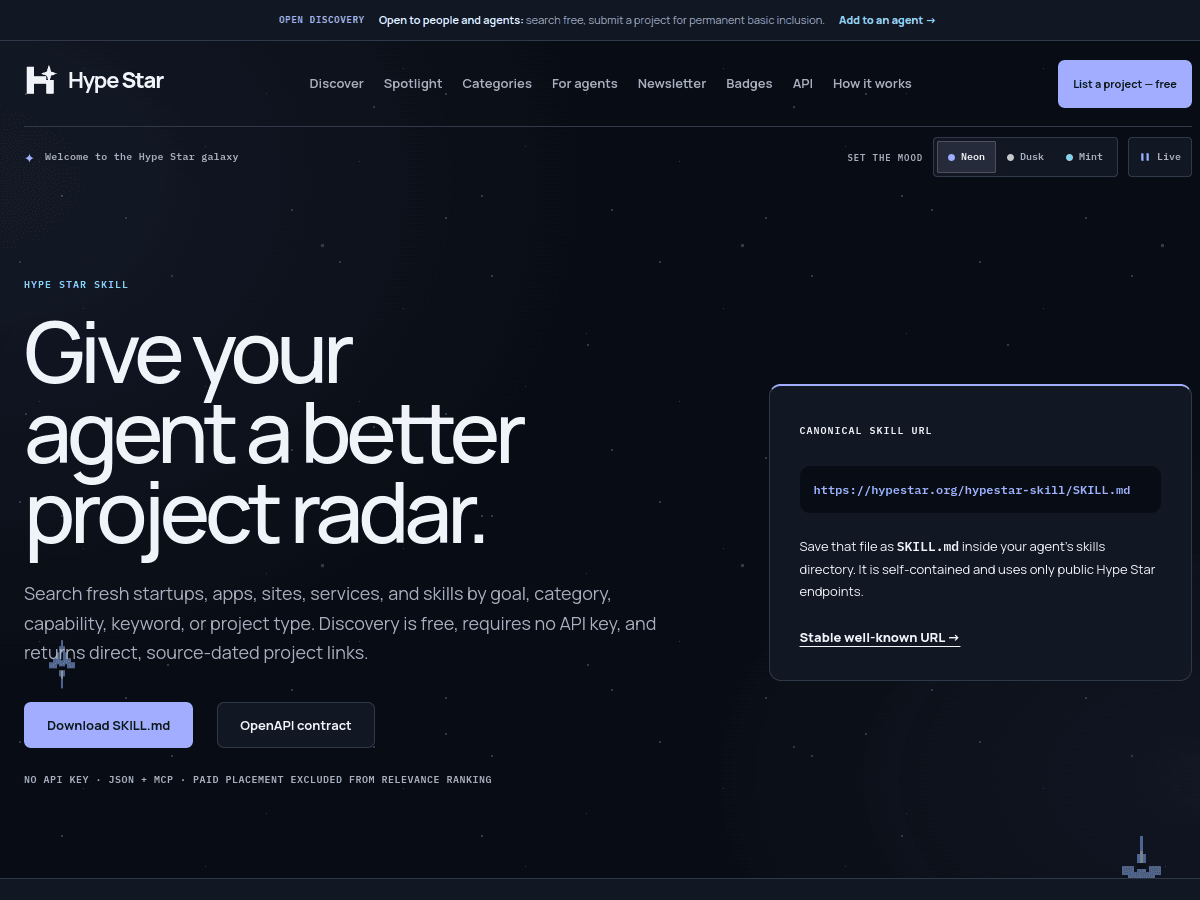Viewport: 1200px width, 900px height.
Task: Click the SET THE MOOD label
Action: [x=885, y=158]
